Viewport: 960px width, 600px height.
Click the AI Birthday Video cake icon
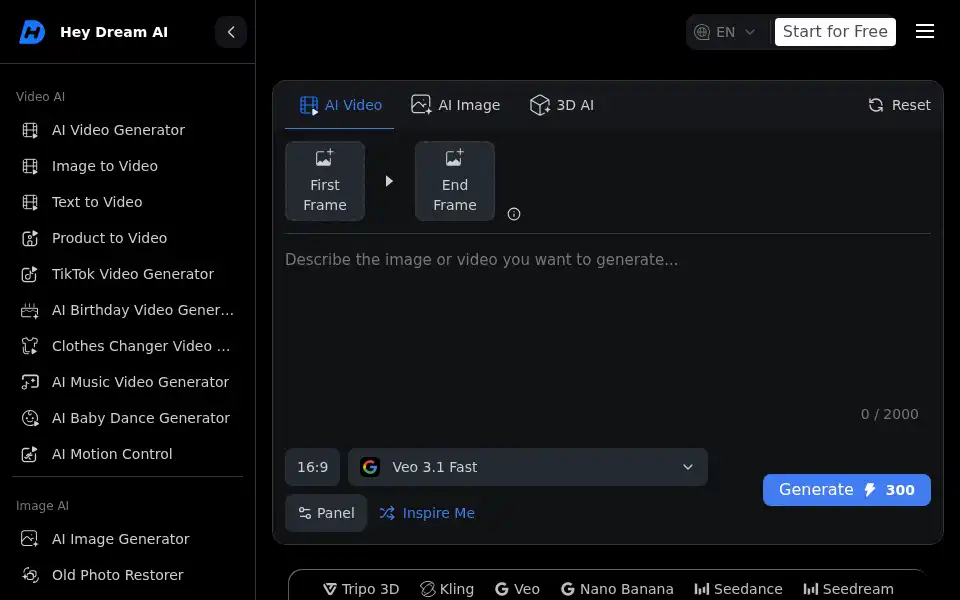(30, 310)
